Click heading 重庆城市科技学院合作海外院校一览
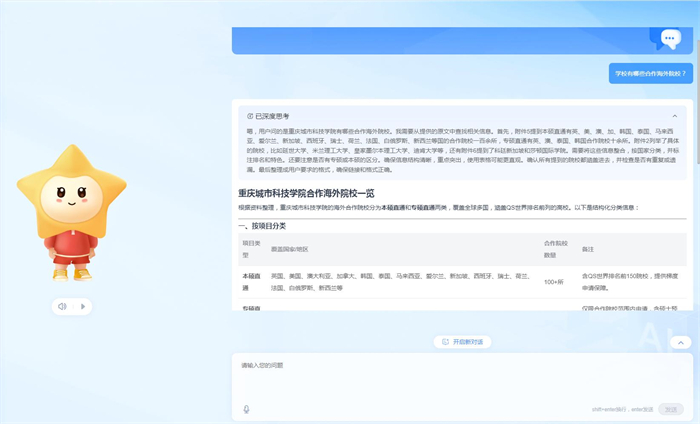The width and height of the screenshot is (700, 424). click(x=306, y=193)
